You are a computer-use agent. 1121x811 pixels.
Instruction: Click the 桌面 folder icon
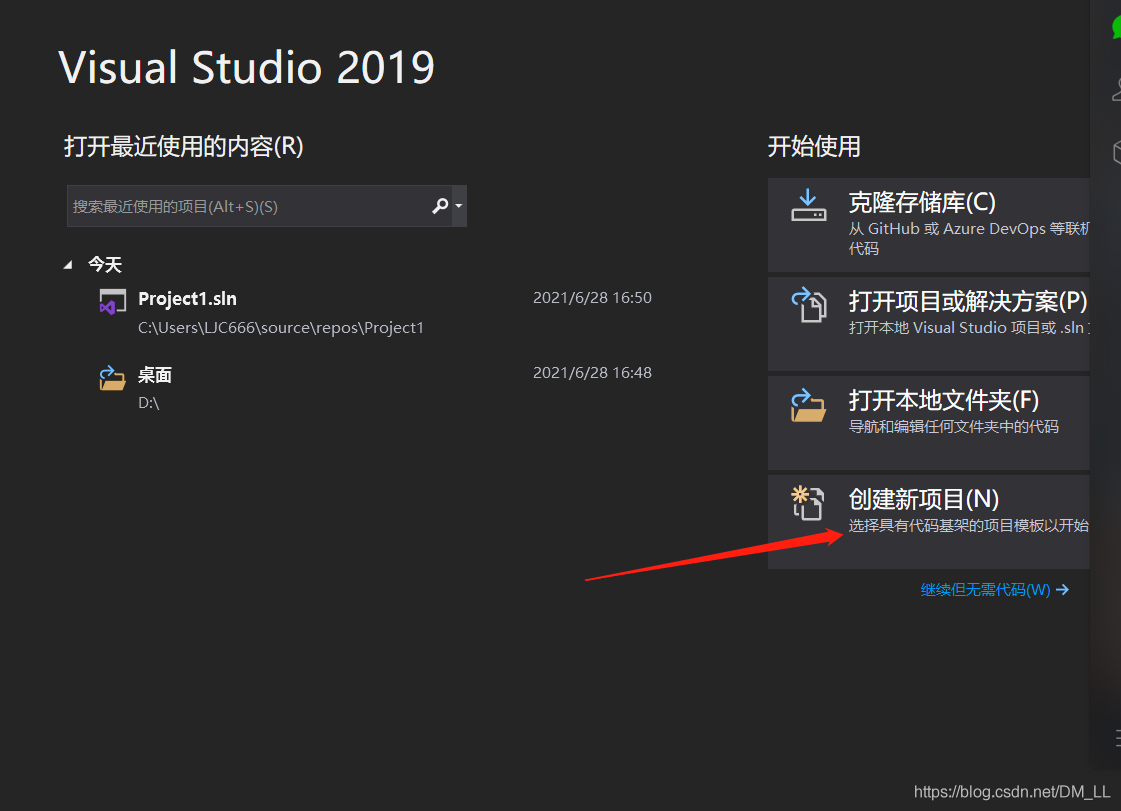(x=112, y=378)
